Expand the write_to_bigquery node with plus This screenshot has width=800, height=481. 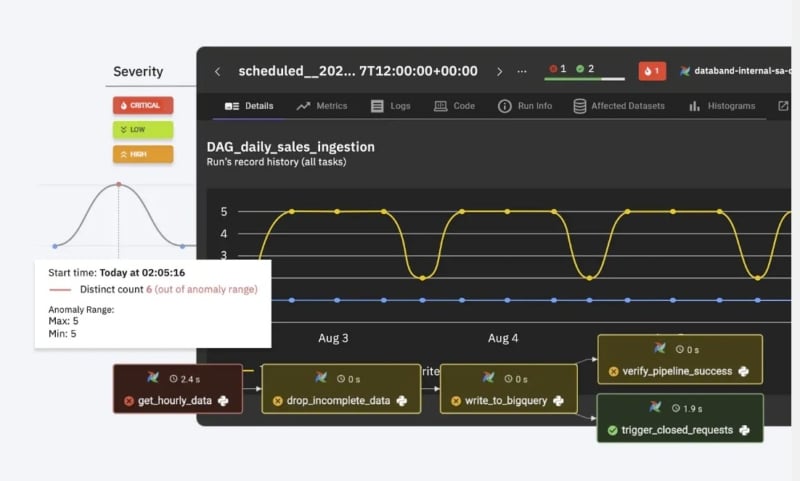[x=557, y=401]
